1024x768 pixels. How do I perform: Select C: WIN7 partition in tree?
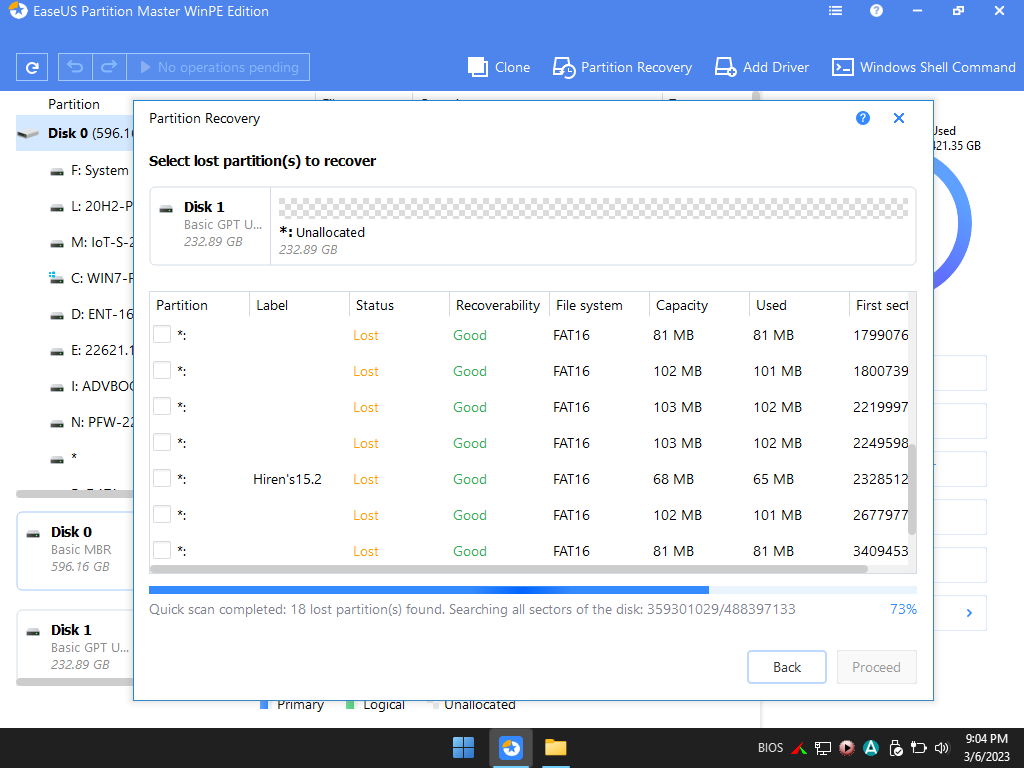coord(91,278)
